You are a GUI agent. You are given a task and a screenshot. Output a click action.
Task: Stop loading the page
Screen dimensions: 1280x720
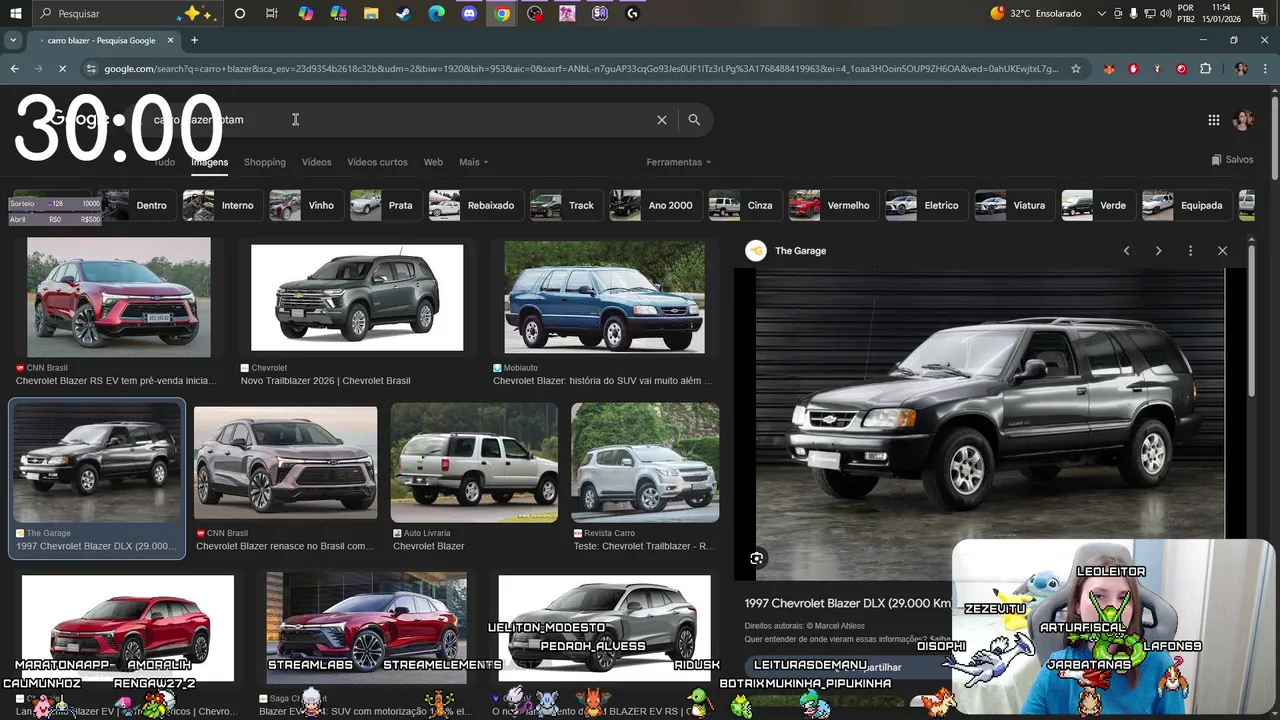click(x=62, y=68)
